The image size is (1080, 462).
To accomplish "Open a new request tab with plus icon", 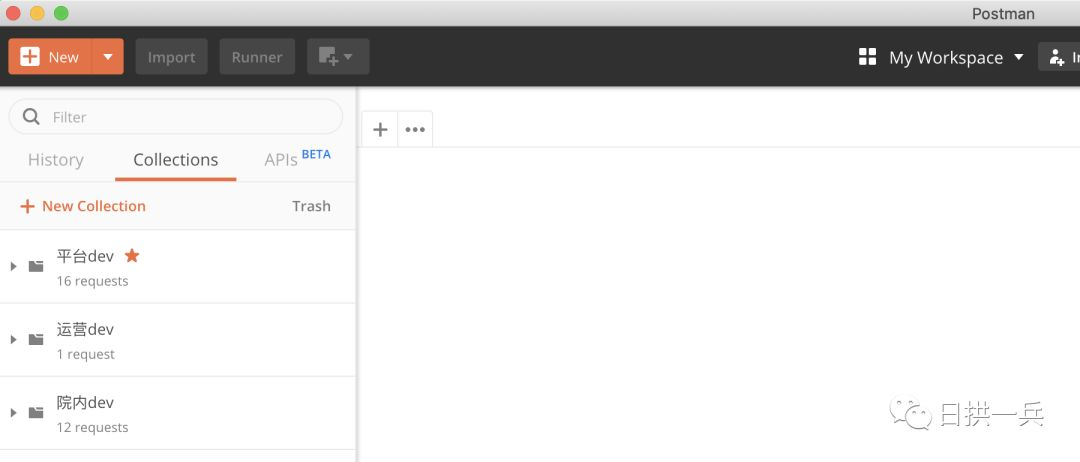I will (380, 129).
